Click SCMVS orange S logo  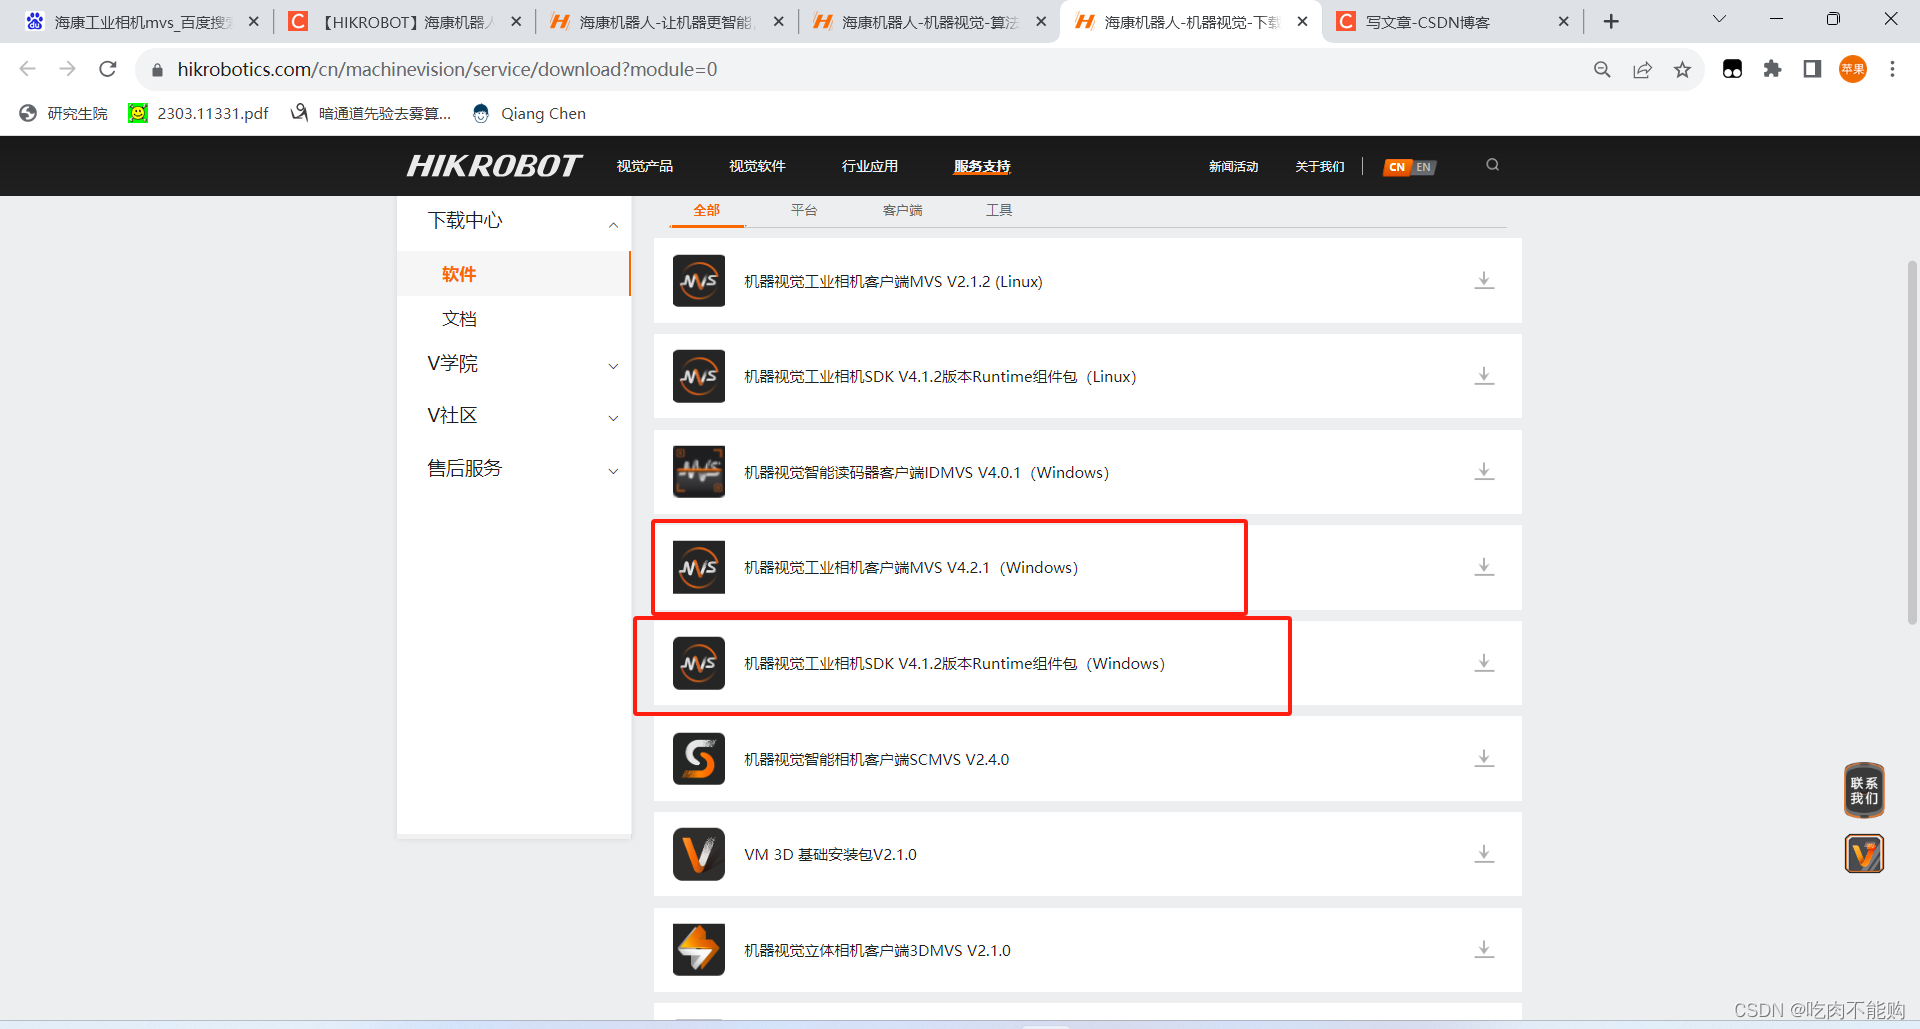(x=699, y=759)
